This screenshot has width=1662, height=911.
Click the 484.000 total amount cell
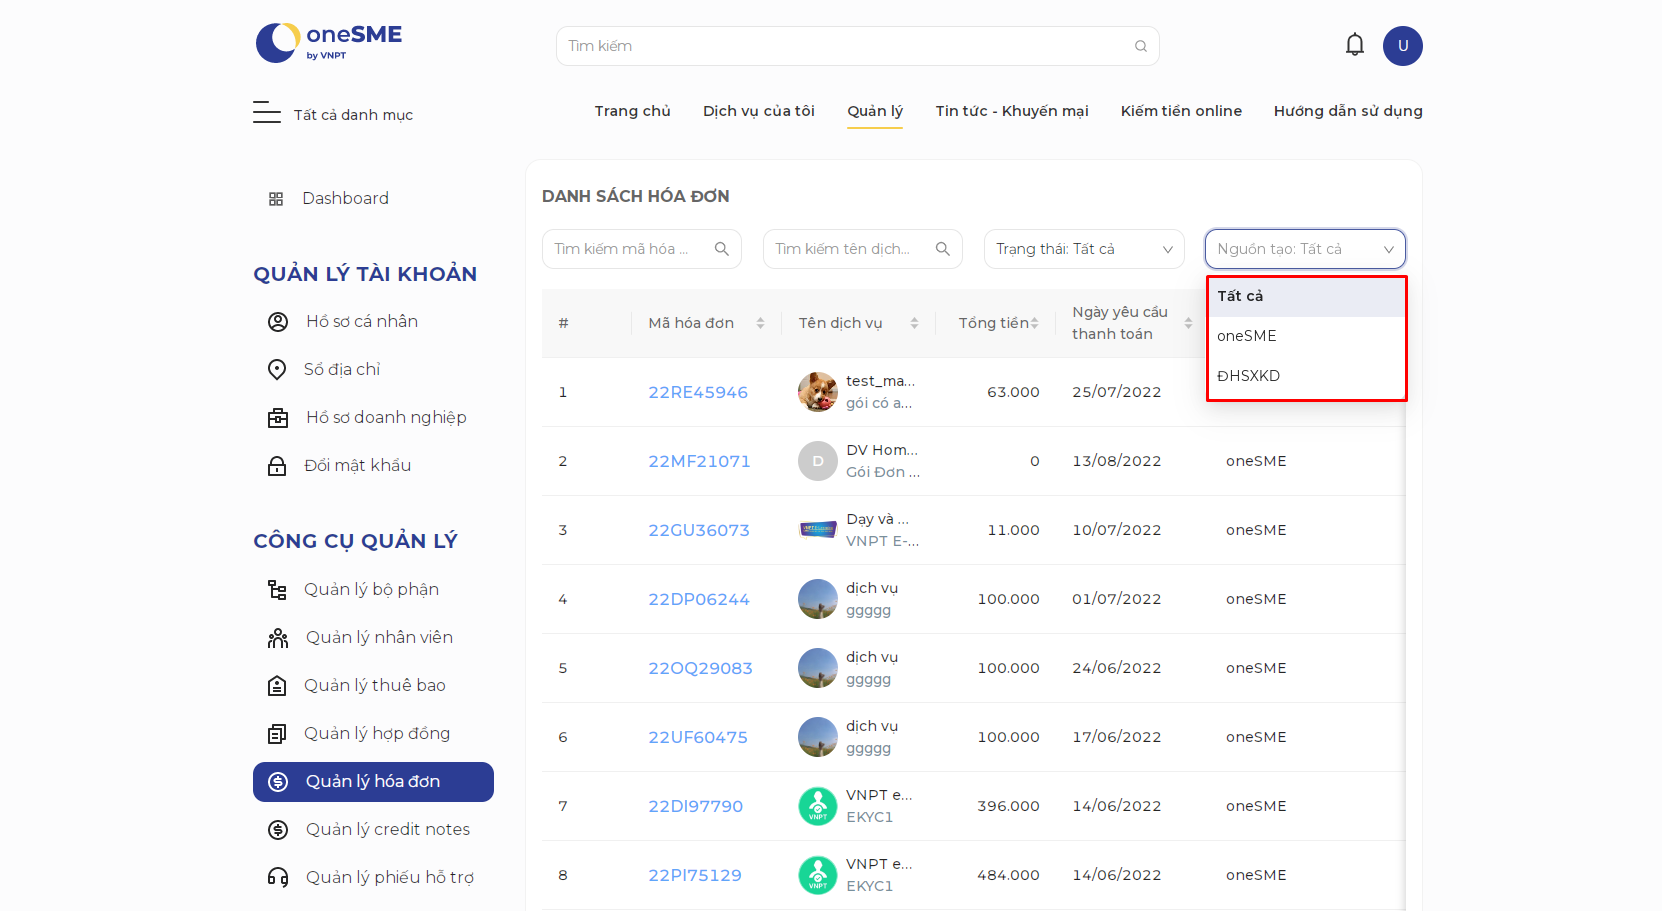(x=1008, y=875)
